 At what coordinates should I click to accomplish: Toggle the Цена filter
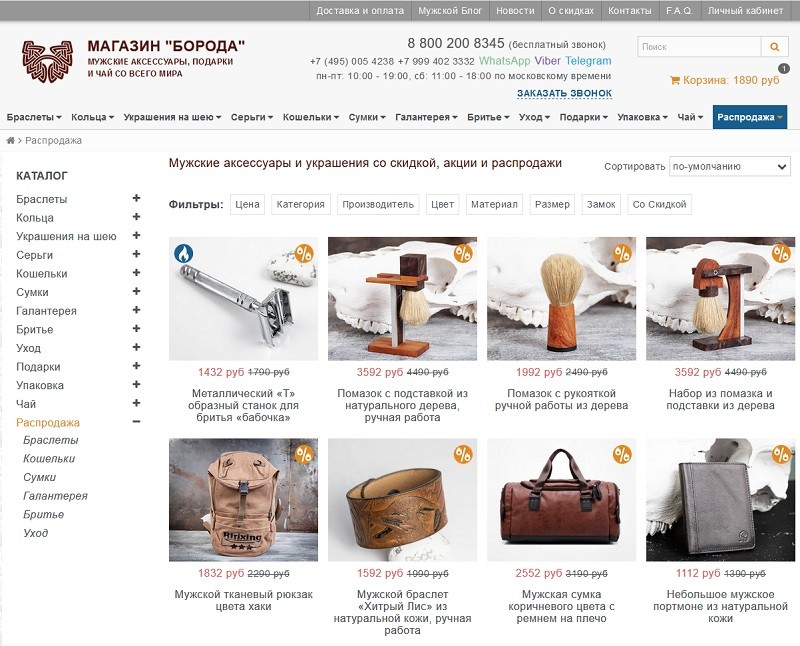click(247, 205)
